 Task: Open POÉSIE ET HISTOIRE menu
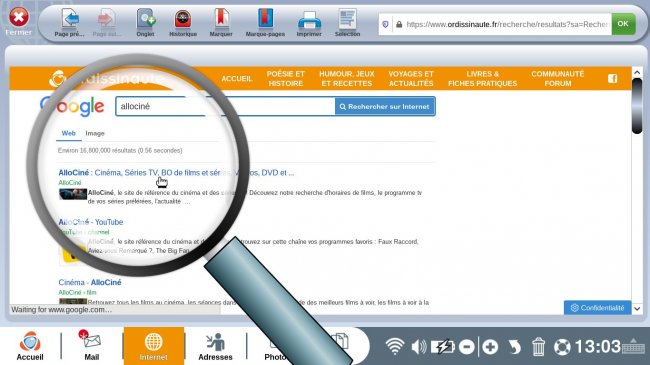pos(286,79)
